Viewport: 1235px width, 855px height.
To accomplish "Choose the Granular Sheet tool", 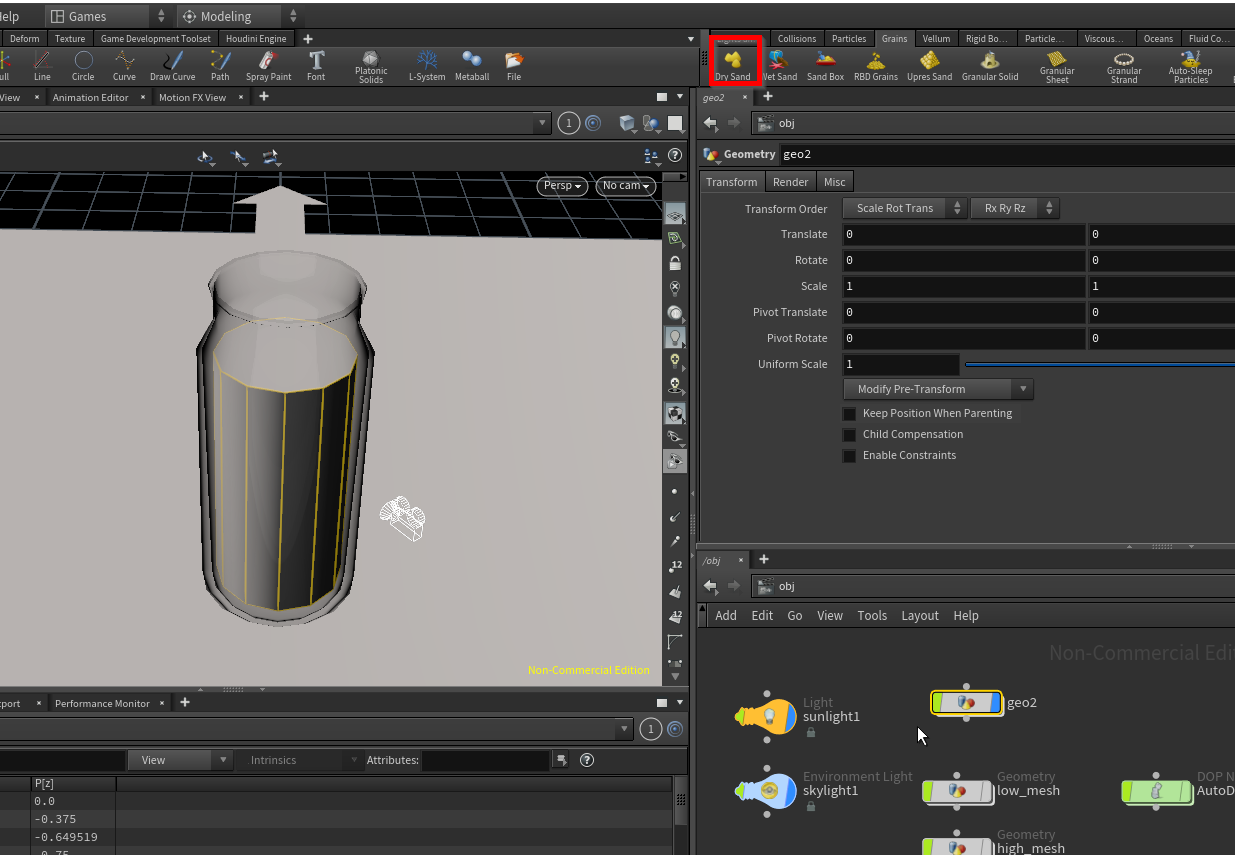I will coord(1057,65).
